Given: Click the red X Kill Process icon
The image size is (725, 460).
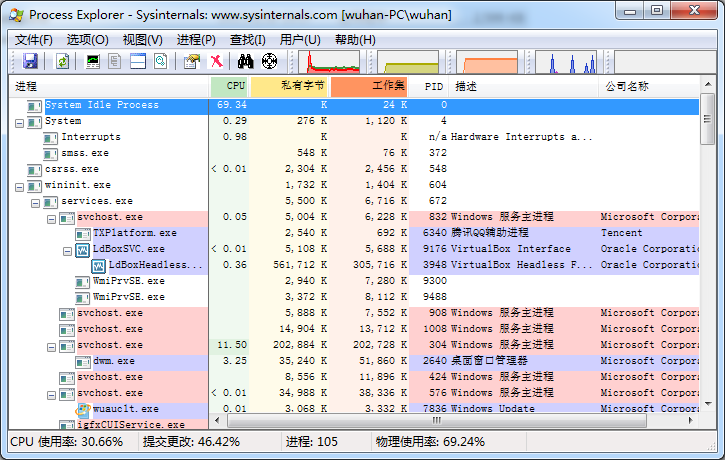Looking at the screenshot, I should coord(216,61).
